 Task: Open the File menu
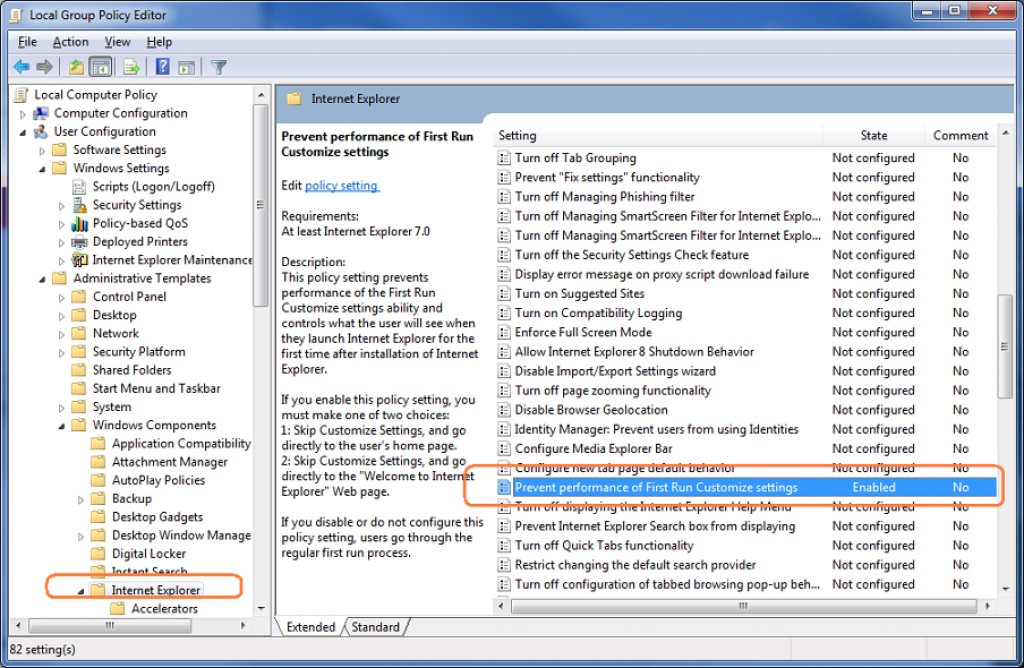pos(27,42)
